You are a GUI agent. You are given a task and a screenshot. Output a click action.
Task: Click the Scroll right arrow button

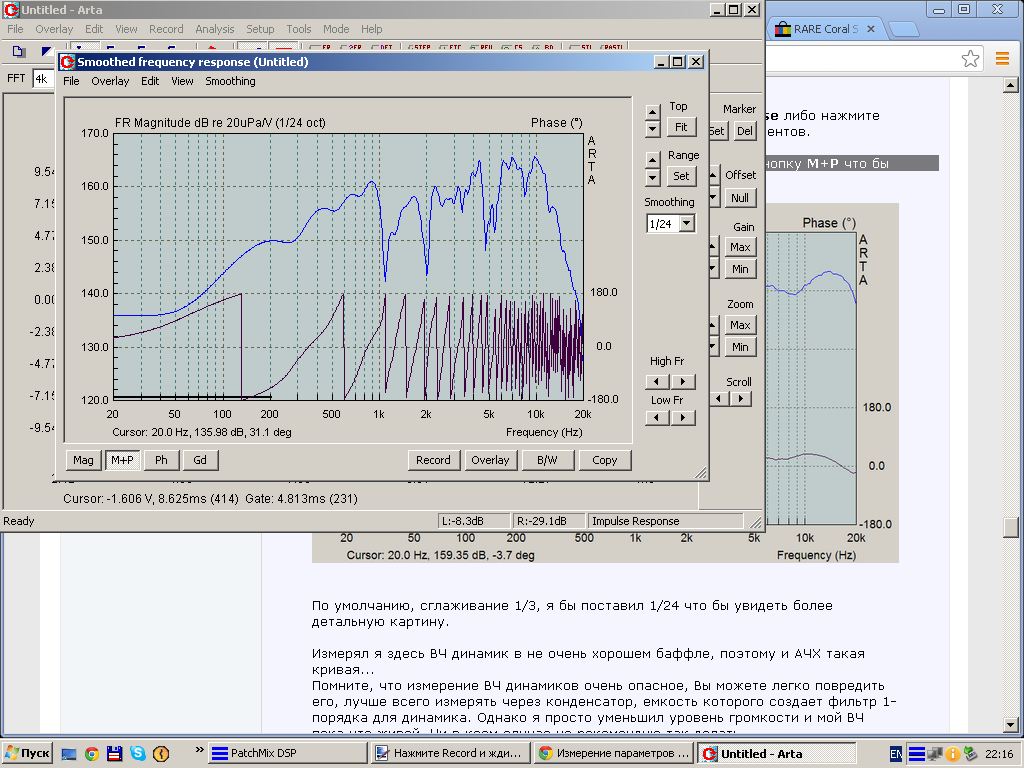point(740,398)
